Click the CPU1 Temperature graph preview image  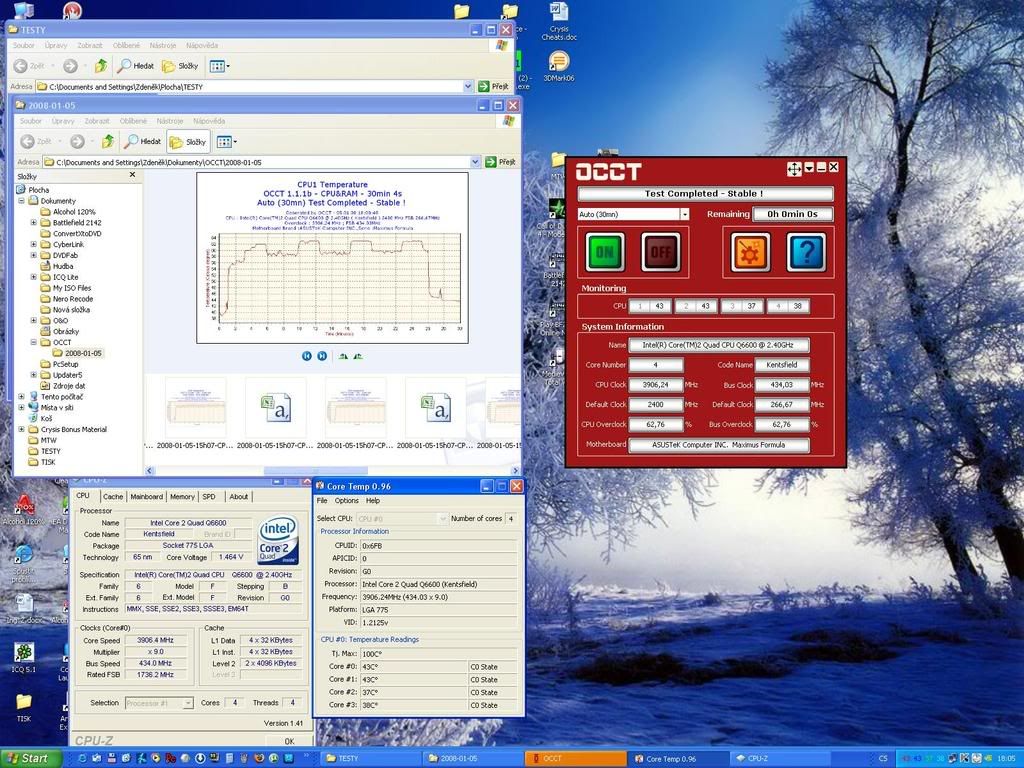click(x=332, y=258)
